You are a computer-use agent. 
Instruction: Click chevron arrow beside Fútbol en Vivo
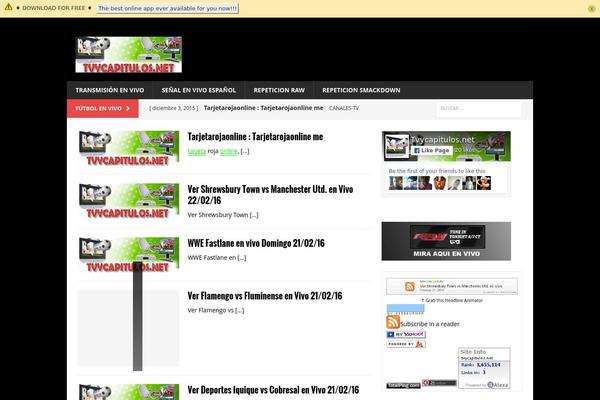click(128, 108)
